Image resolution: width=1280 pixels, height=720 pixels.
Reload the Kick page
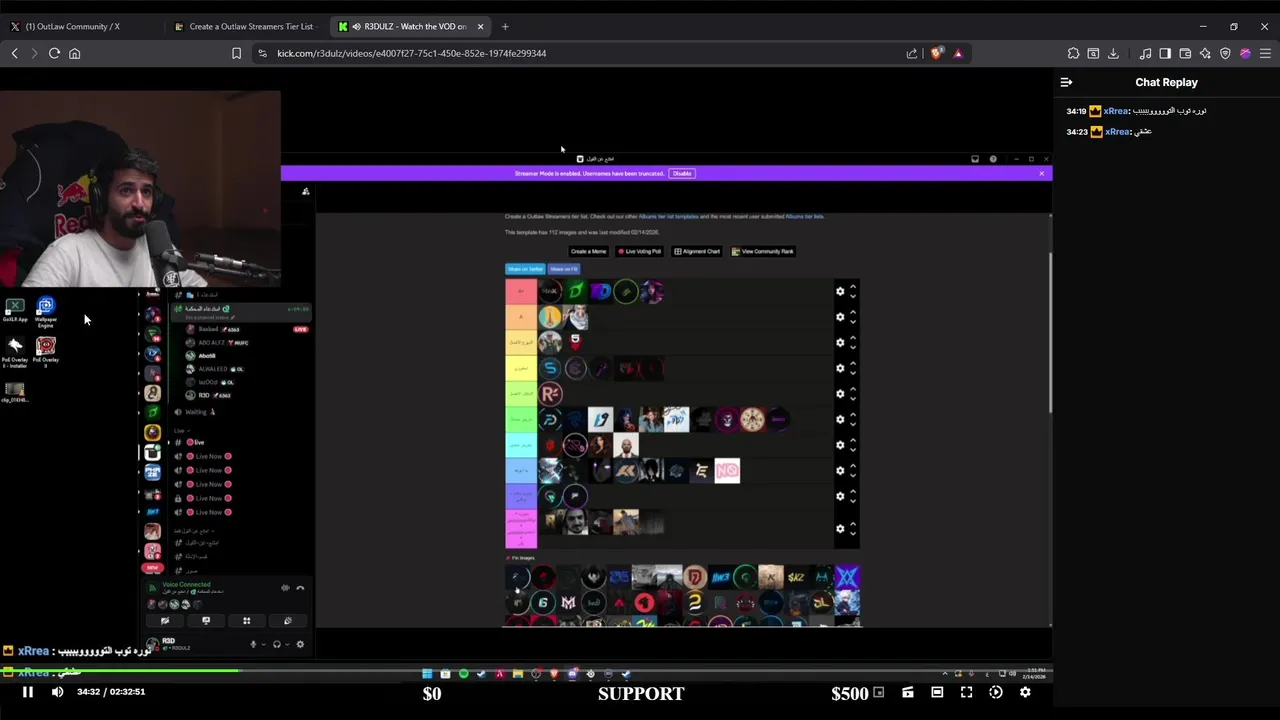coord(54,54)
